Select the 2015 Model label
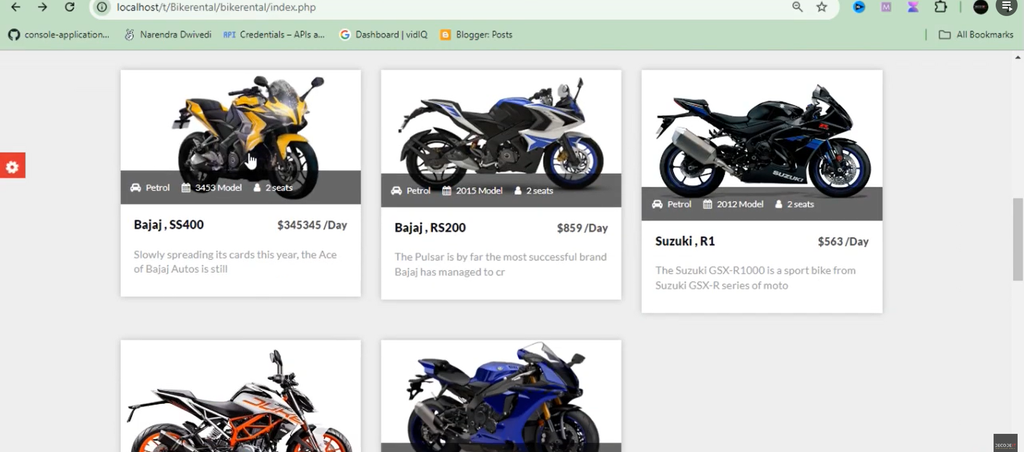Screen dimensions: 1024x452 [479, 191]
